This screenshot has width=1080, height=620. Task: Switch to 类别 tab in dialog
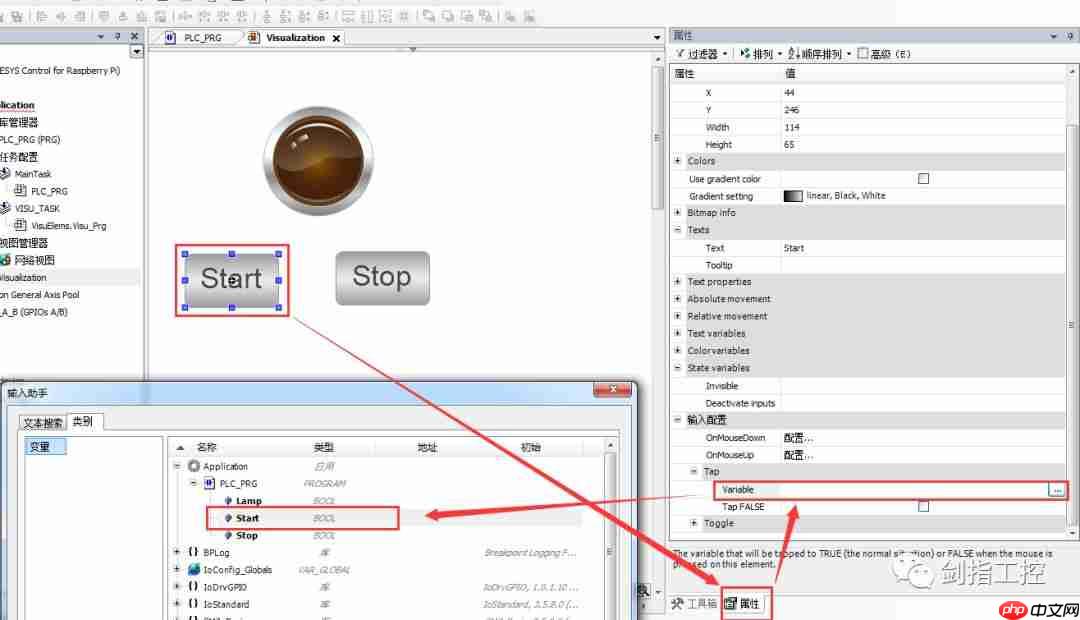[x=83, y=421]
